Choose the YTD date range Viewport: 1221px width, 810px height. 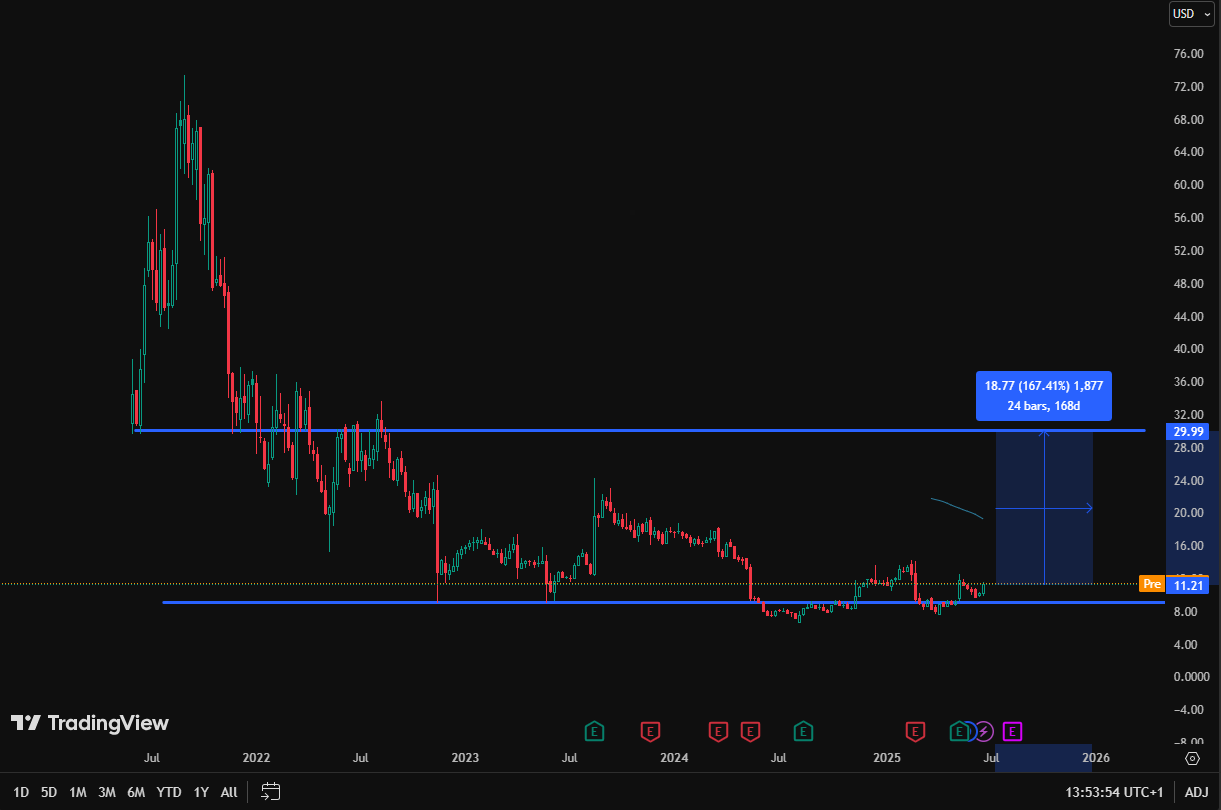pos(169,792)
